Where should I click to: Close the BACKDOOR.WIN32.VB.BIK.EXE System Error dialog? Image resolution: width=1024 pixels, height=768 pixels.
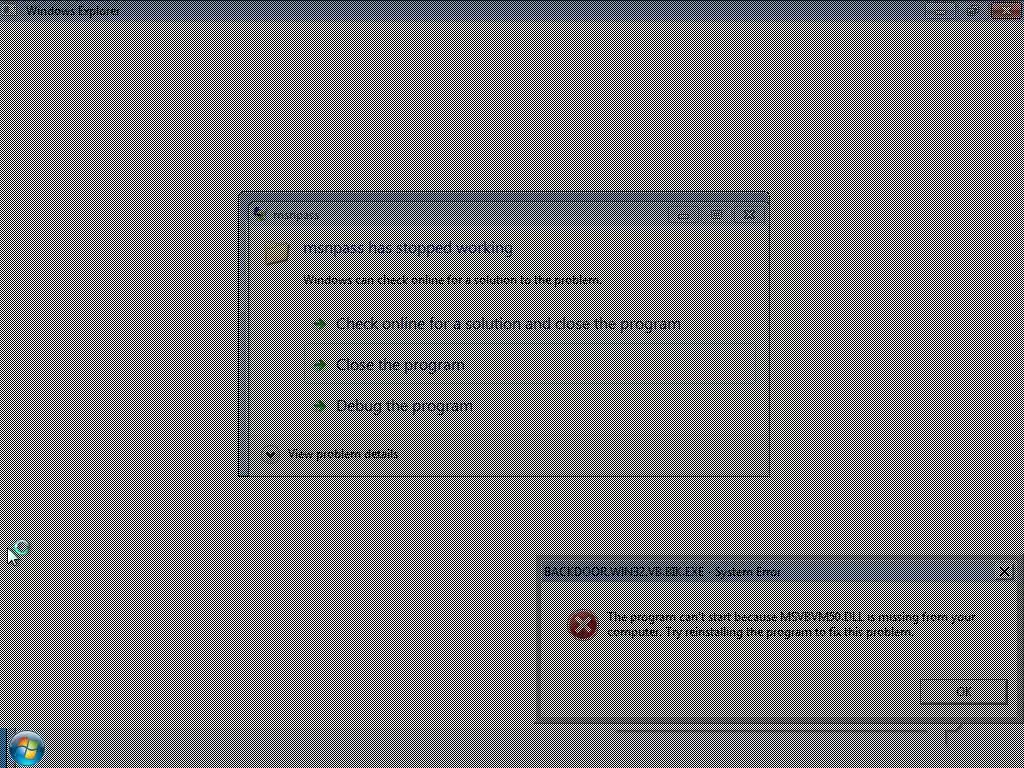pos(1005,571)
